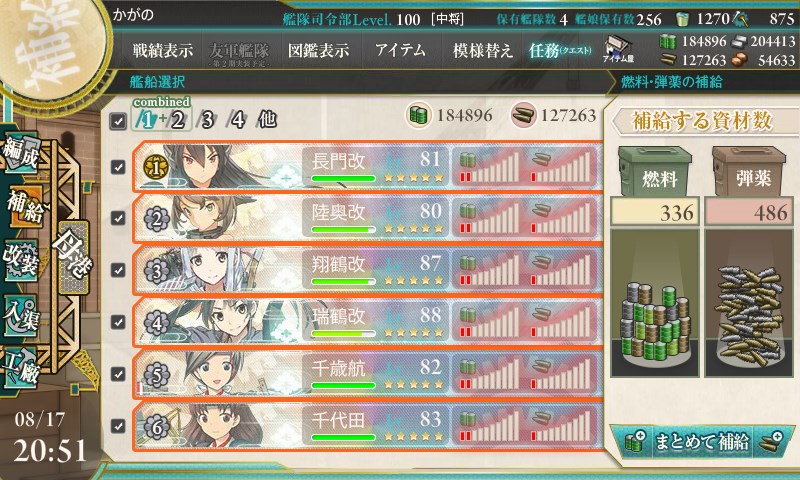Click 瑞鶴改's fuel gauge bars
The height and width of the screenshot is (480, 800).
click(x=489, y=322)
